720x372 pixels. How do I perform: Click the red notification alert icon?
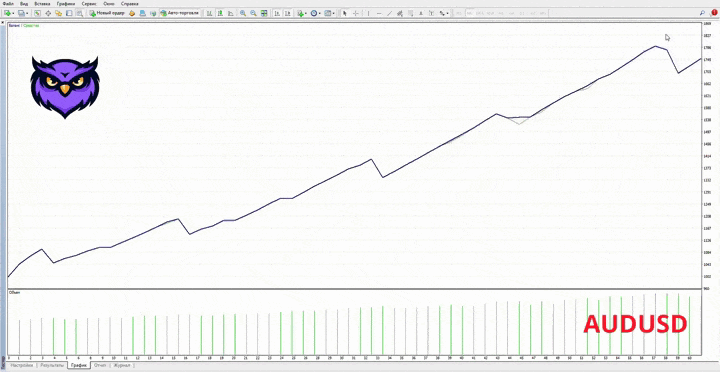pos(714,13)
